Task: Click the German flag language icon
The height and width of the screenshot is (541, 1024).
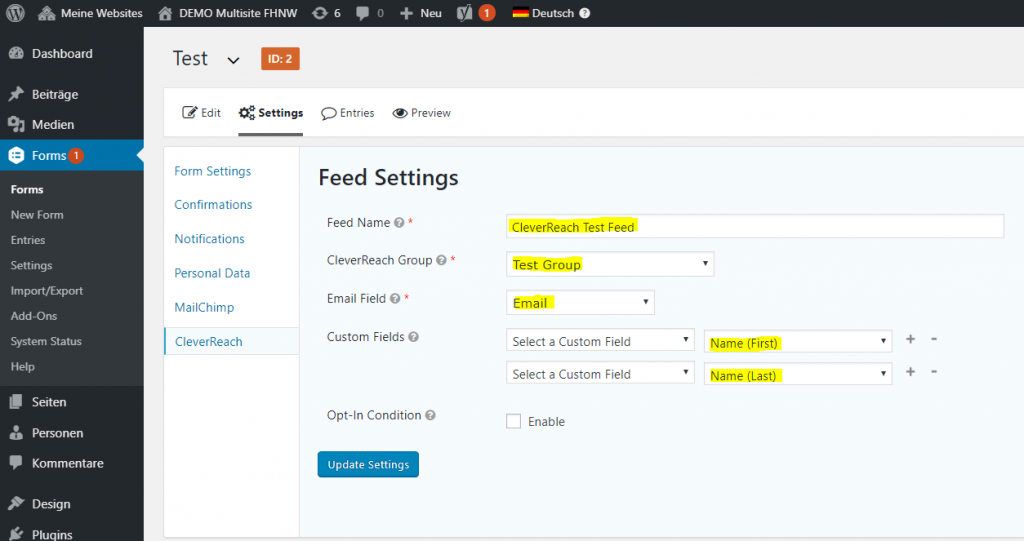Action: pyautogui.click(x=520, y=12)
